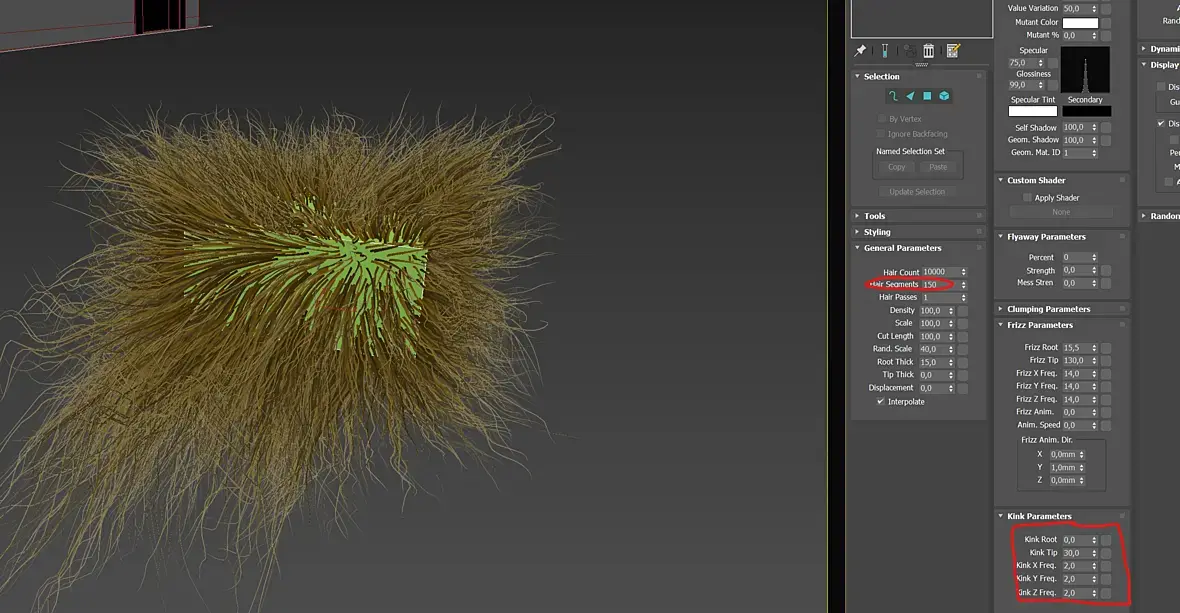This screenshot has width=1180, height=613.
Task: Click the map button beside Kink Tip
Action: point(1106,553)
